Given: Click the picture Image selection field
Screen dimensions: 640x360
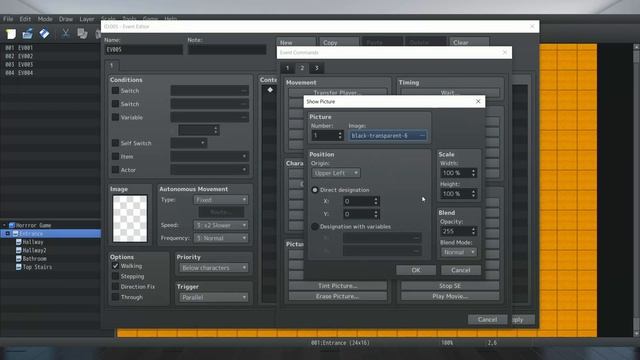Looking at the screenshot, I should coord(387,136).
